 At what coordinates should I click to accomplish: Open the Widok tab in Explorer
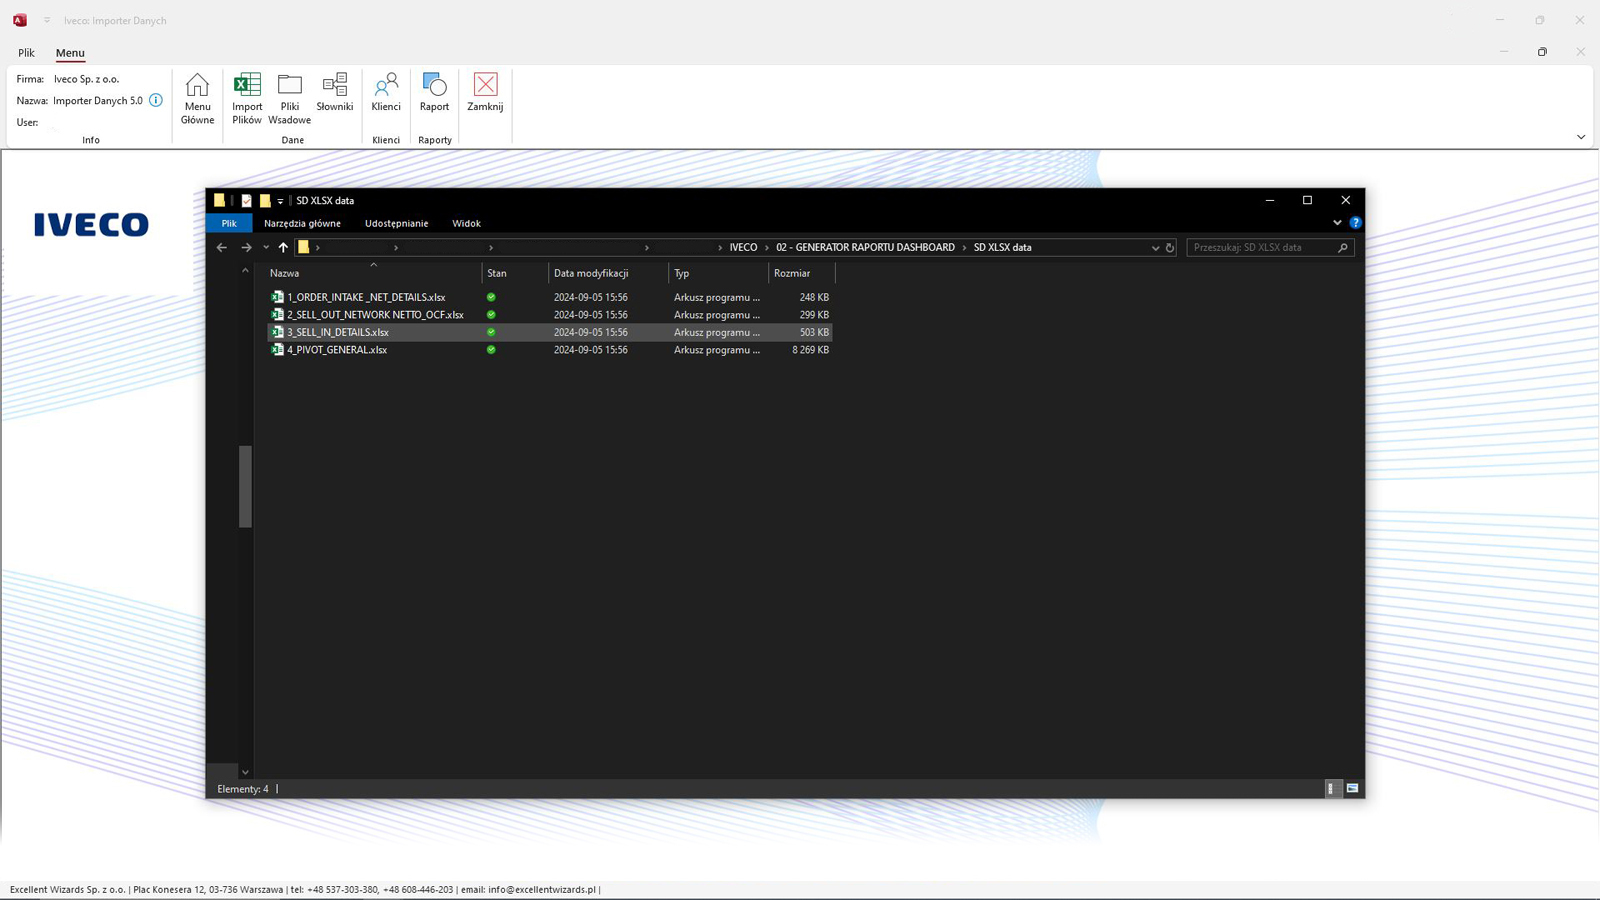pos(466,224)
